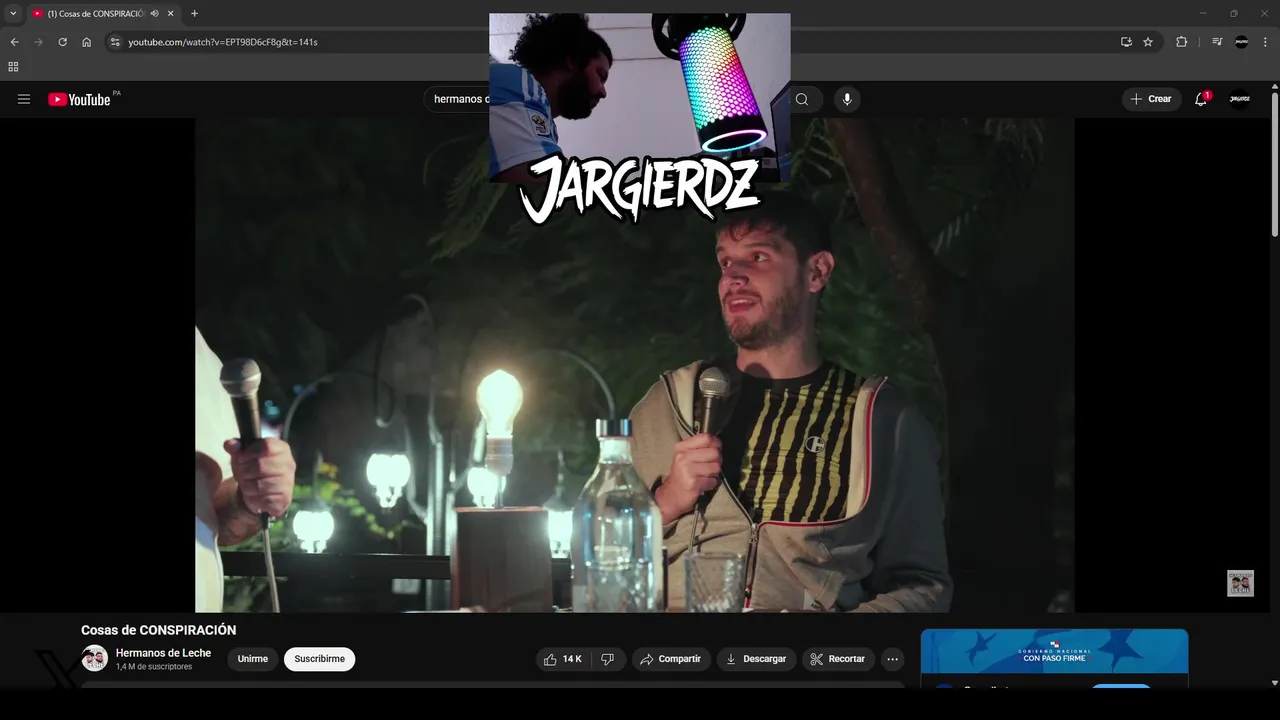Open the apps grid in bookmarks bar
Viewport: 1280px width, 720px height.
click(x=13, y=67)
